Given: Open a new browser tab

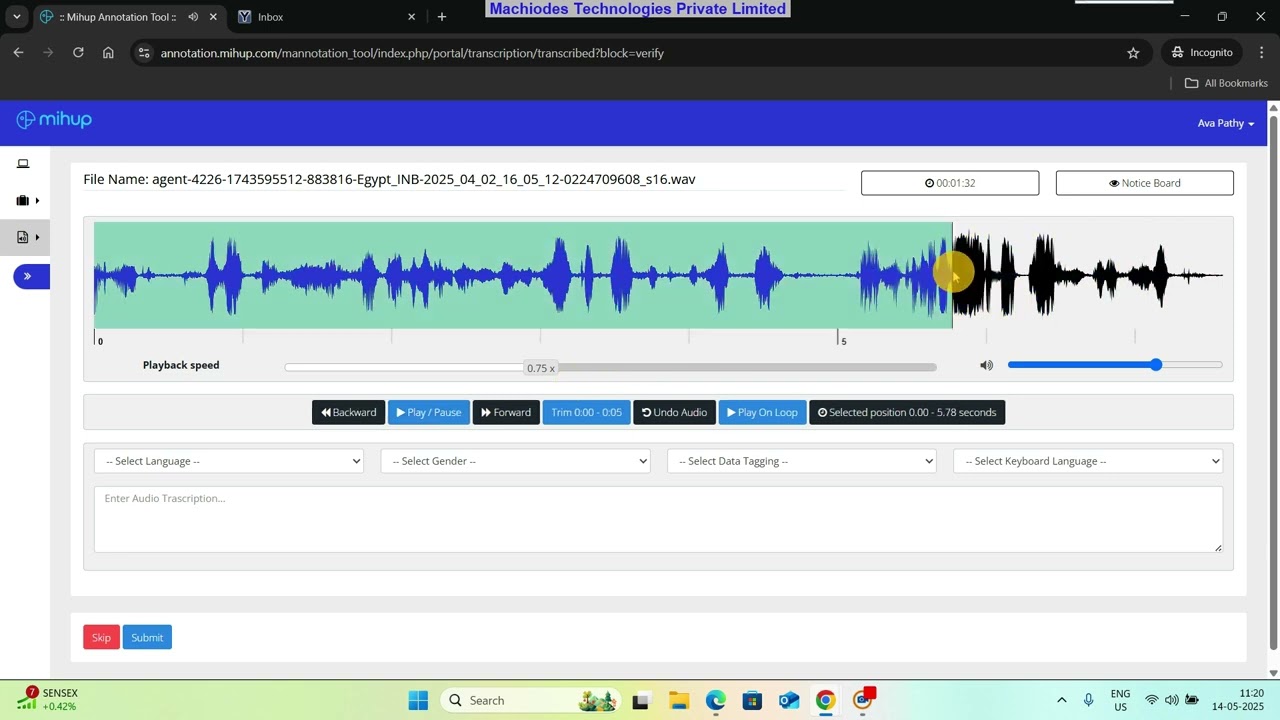Looking at the screenshot, I should pyautogui.click(x=442, y=17).
